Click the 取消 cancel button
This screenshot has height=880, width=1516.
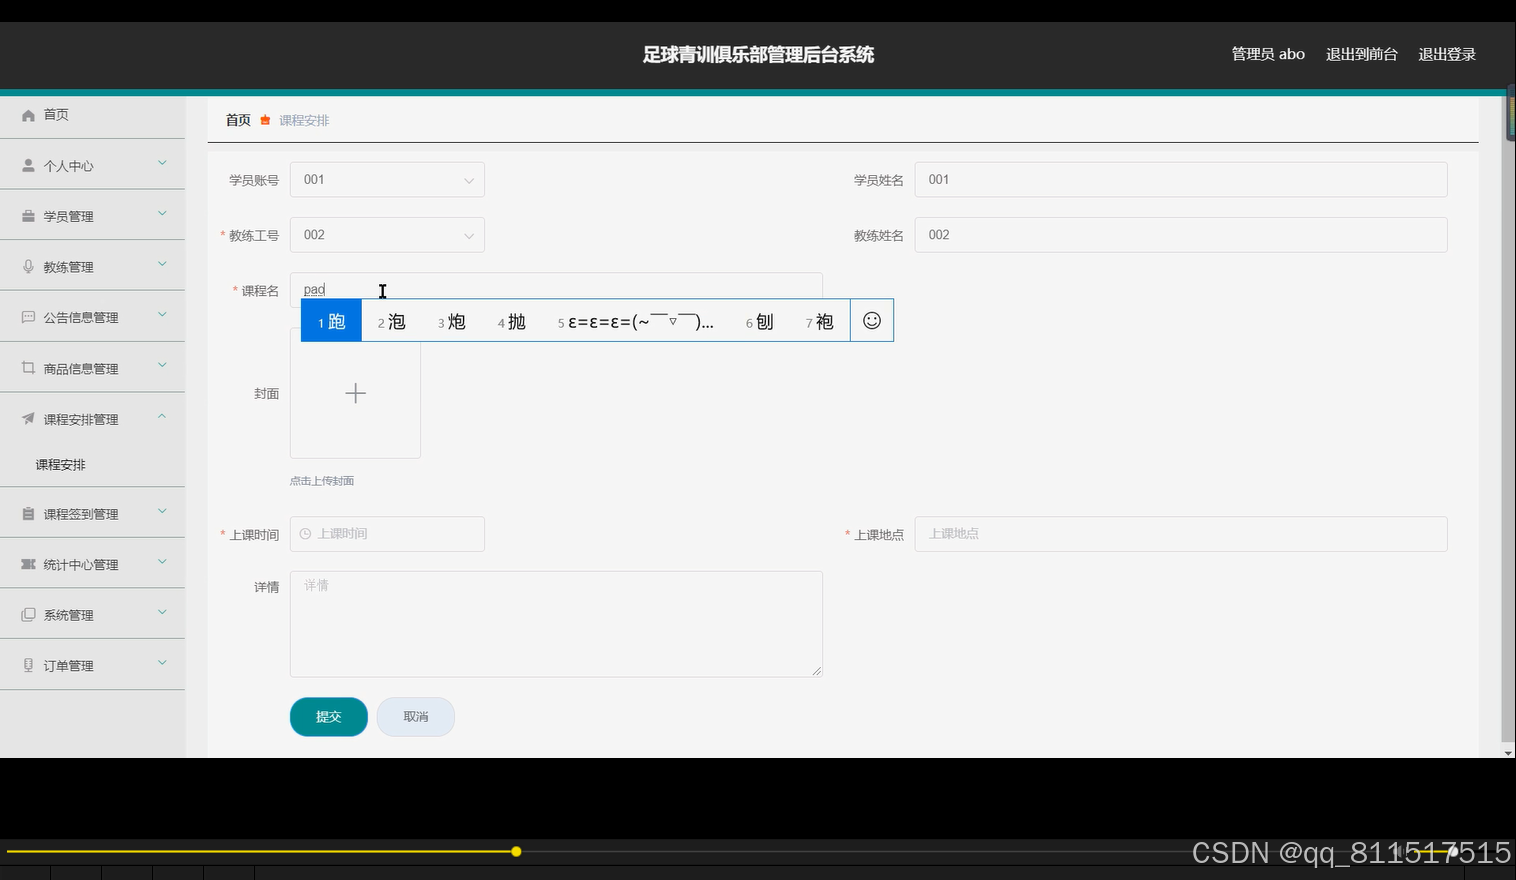coord(415,716)
